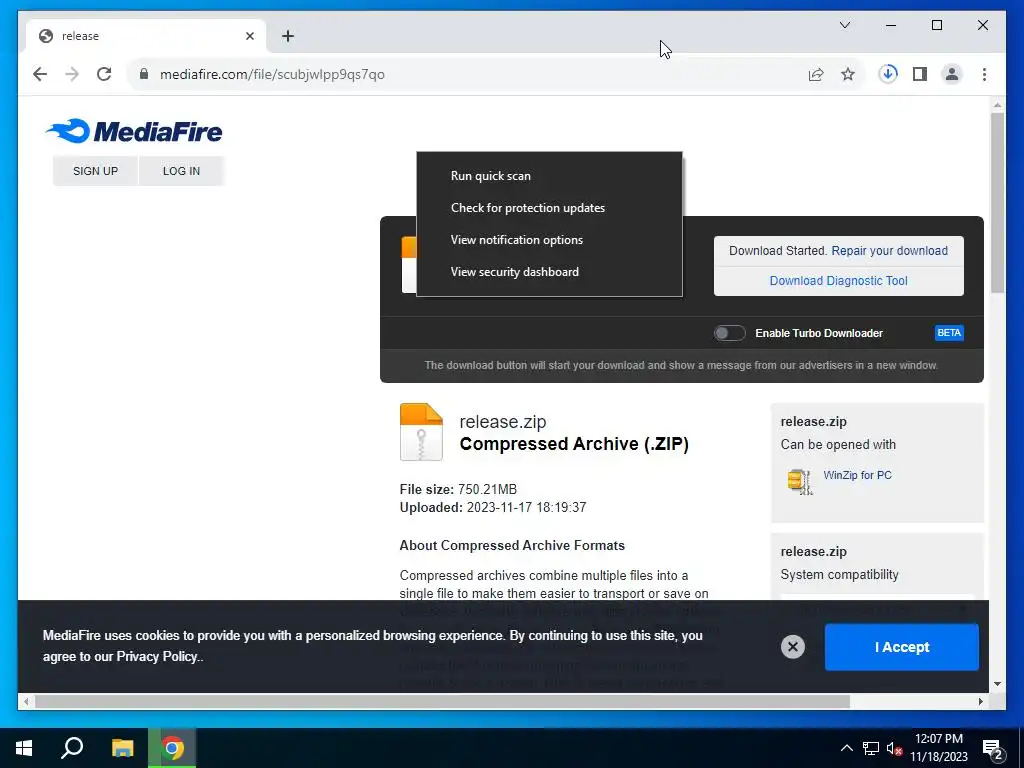
Task: Click the Chrome taskbar icon
Action: coord(172,748)
